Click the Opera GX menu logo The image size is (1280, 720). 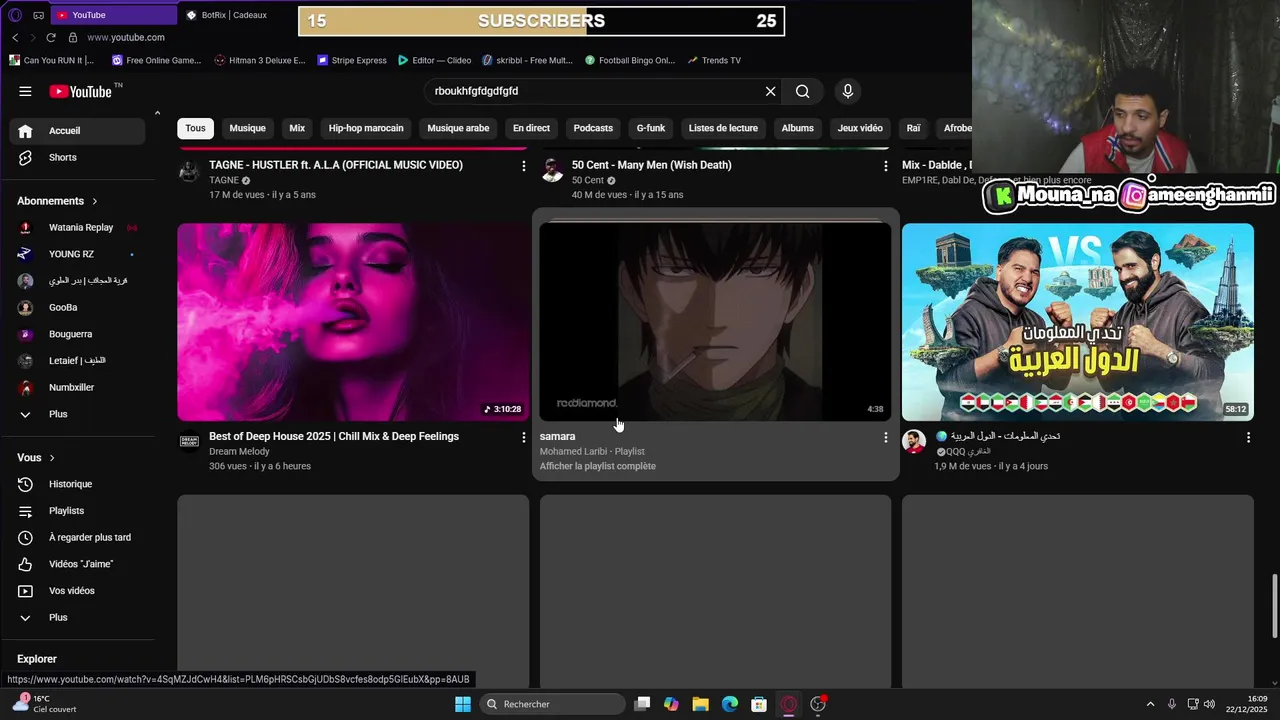click(x=14, y=15)
